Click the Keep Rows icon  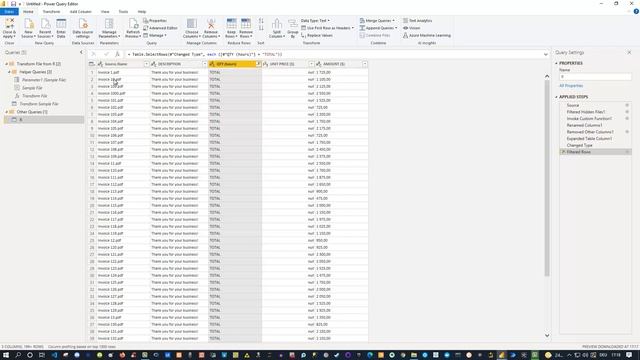231,24
